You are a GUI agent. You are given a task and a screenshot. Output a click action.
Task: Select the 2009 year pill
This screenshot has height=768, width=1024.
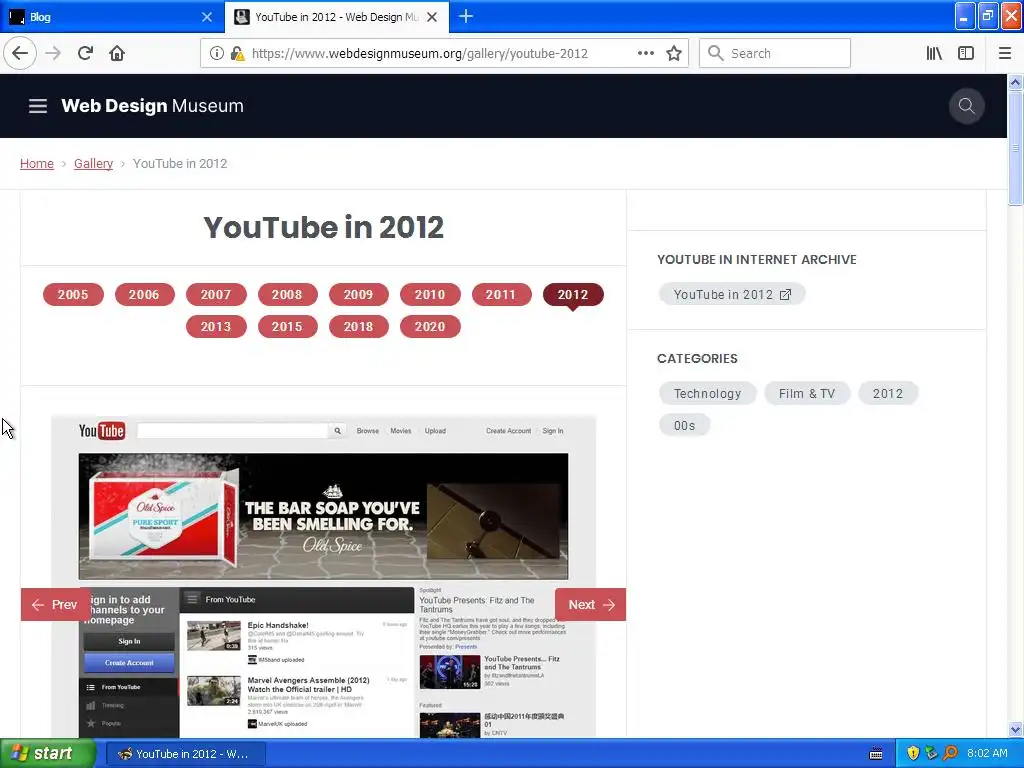point(359,295)
